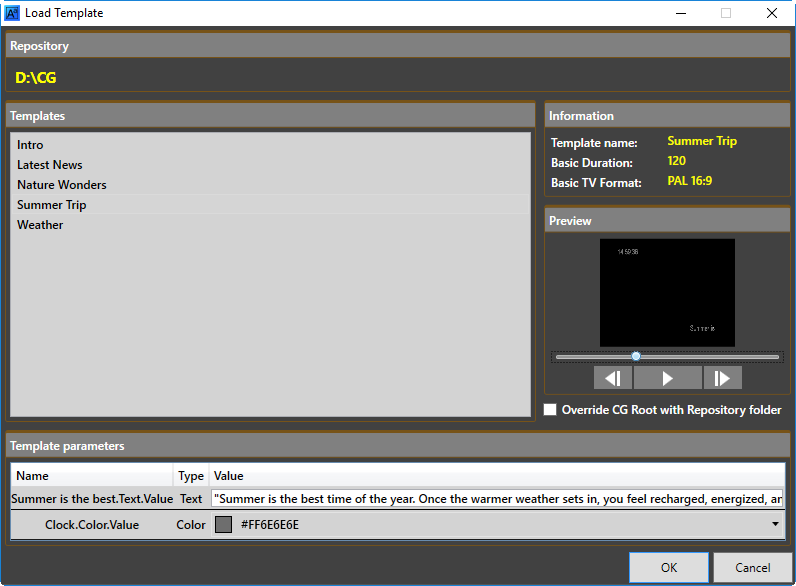
Task: Play the template preview
Action: [668, 378]
